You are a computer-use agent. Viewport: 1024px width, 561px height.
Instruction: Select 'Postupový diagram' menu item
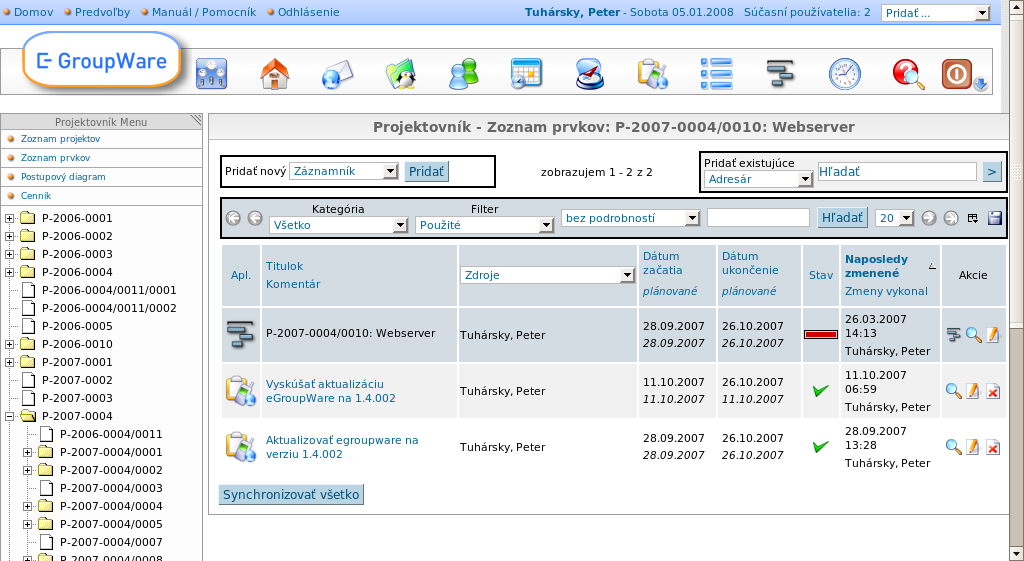(63, 177)
